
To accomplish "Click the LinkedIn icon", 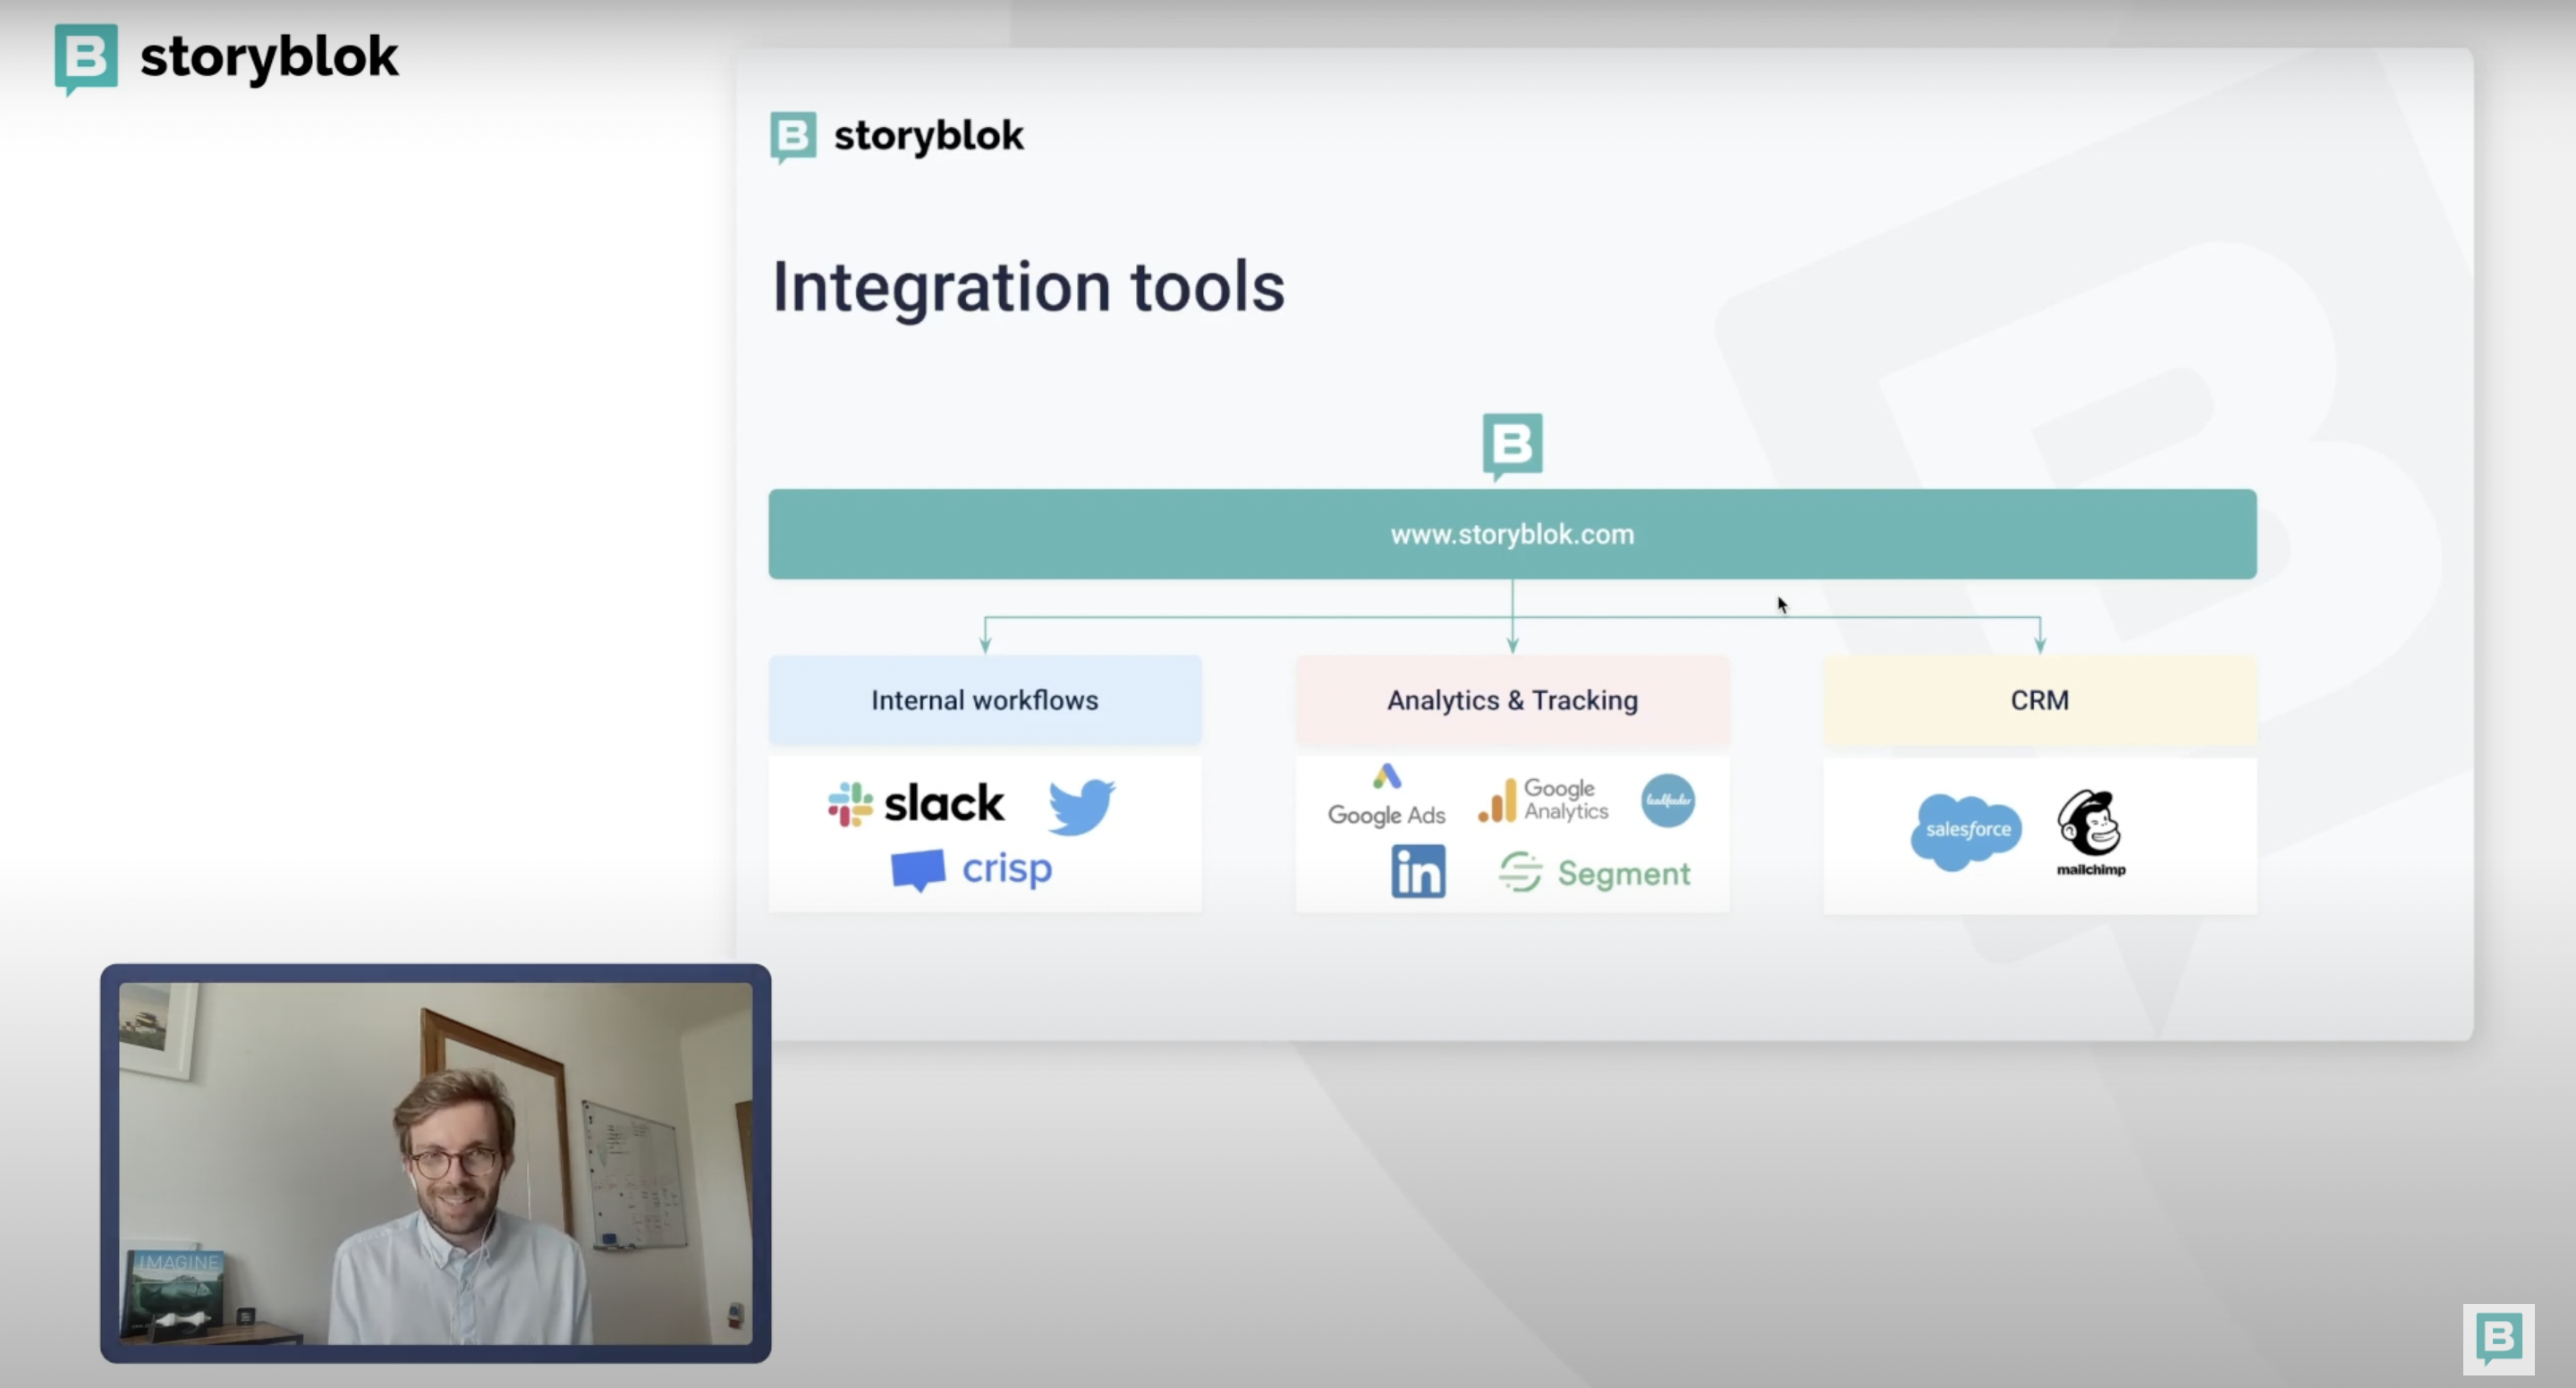I will click(x=1418, y=871).
